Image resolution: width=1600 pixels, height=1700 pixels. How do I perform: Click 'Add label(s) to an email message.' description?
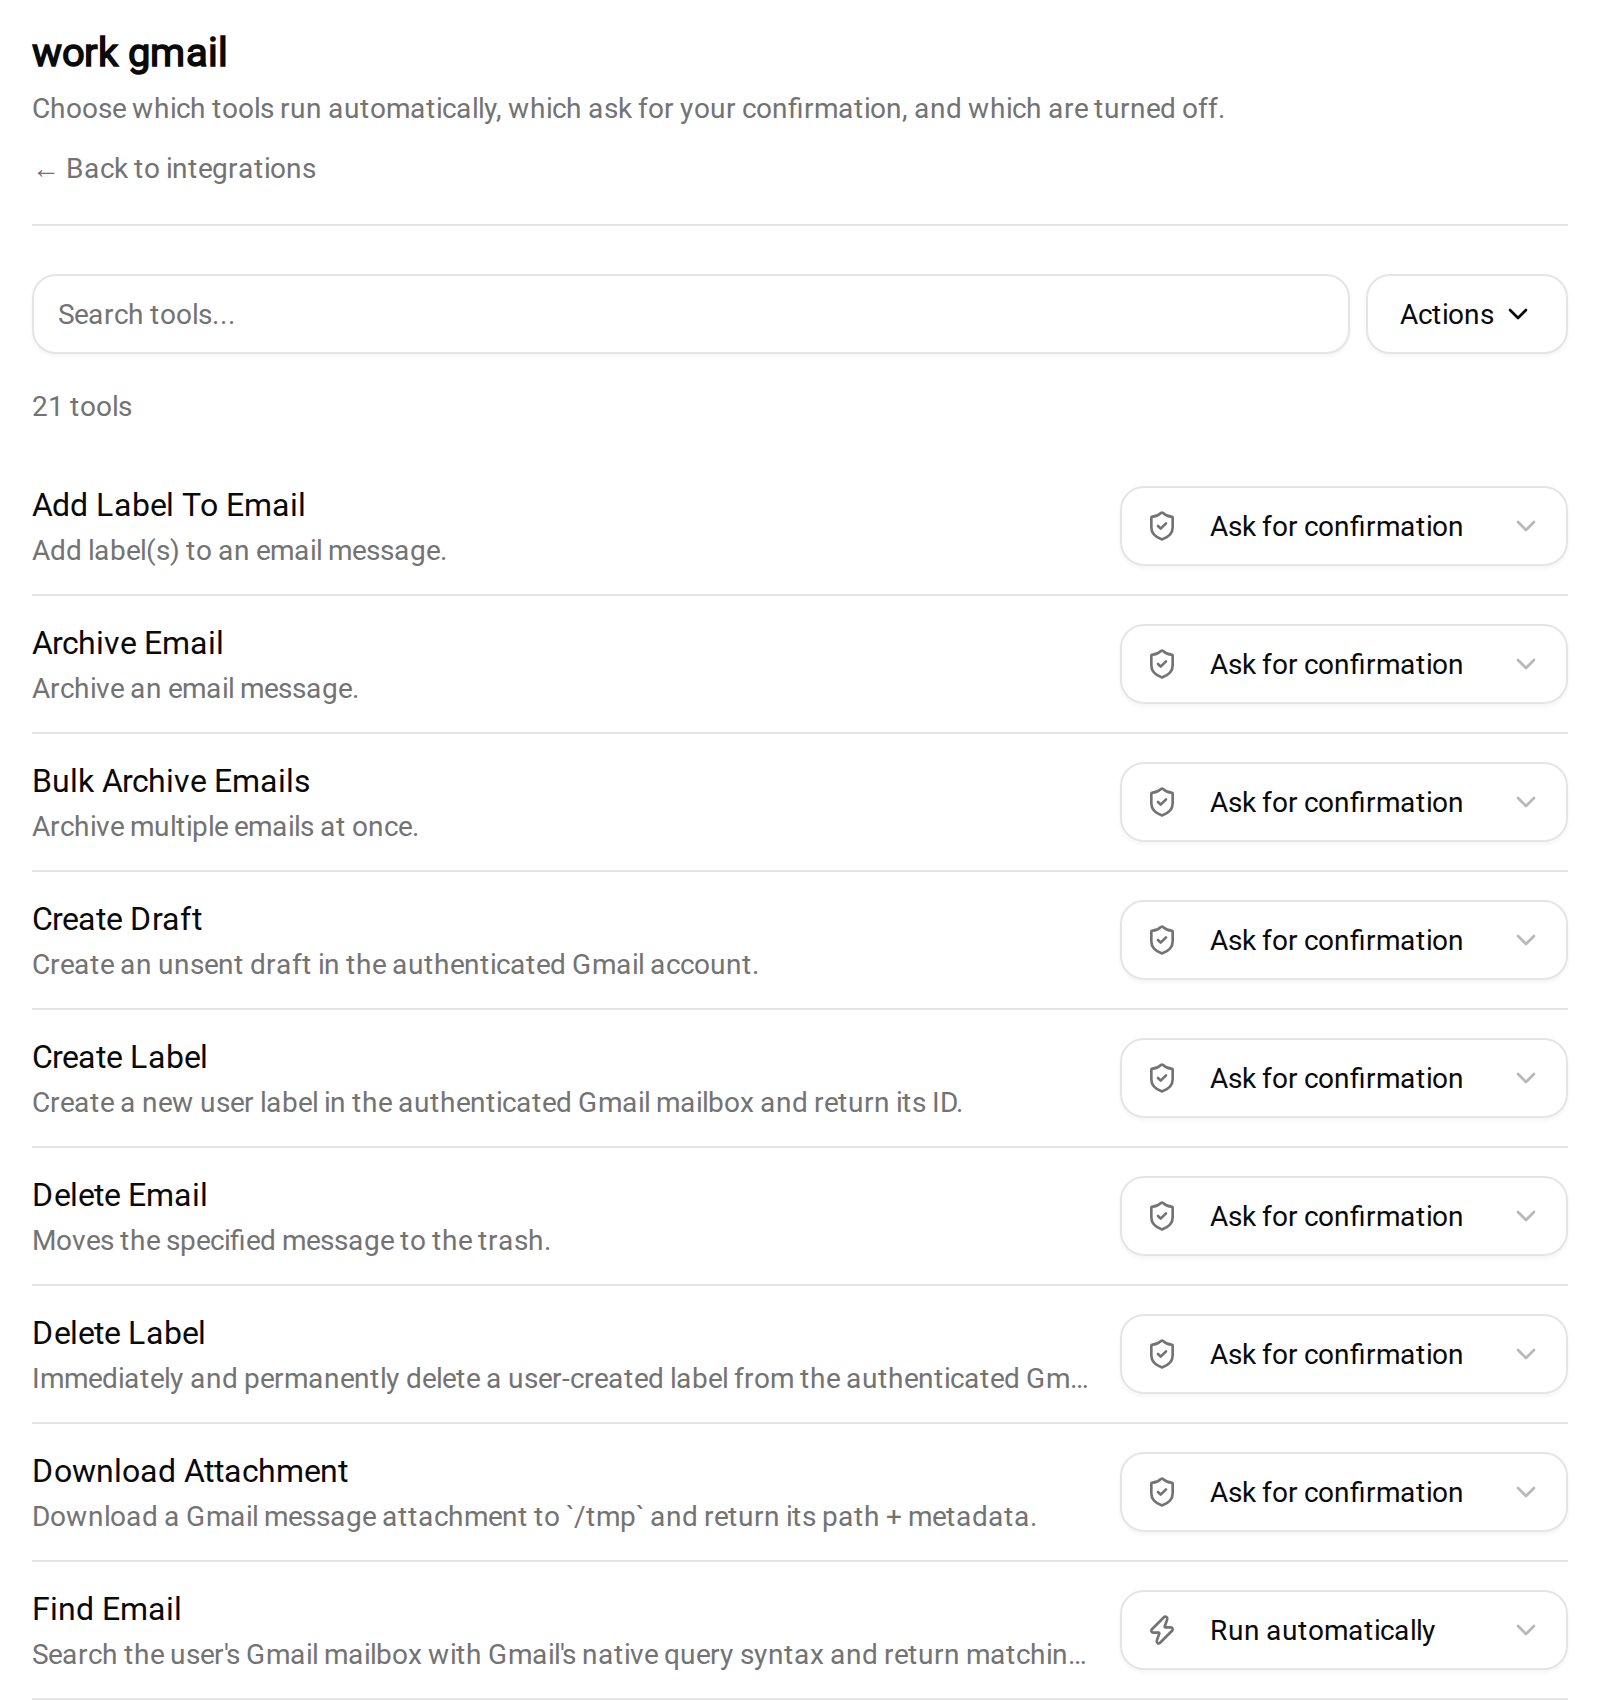click(239, 551)
